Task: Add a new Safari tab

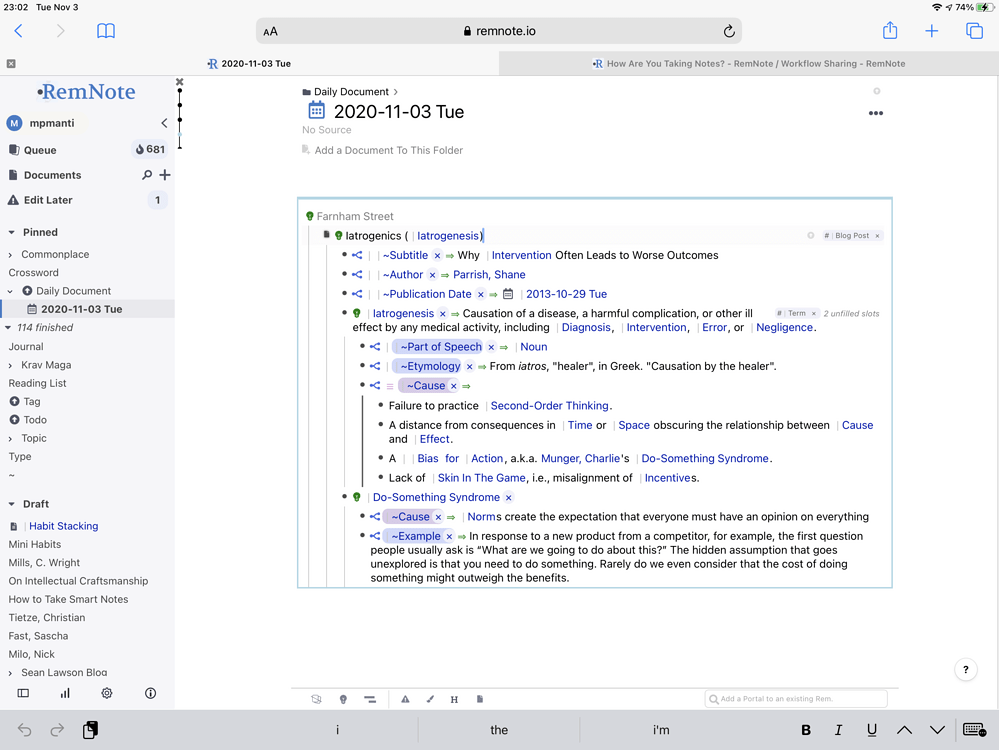Action: click(x=931, y=31)
